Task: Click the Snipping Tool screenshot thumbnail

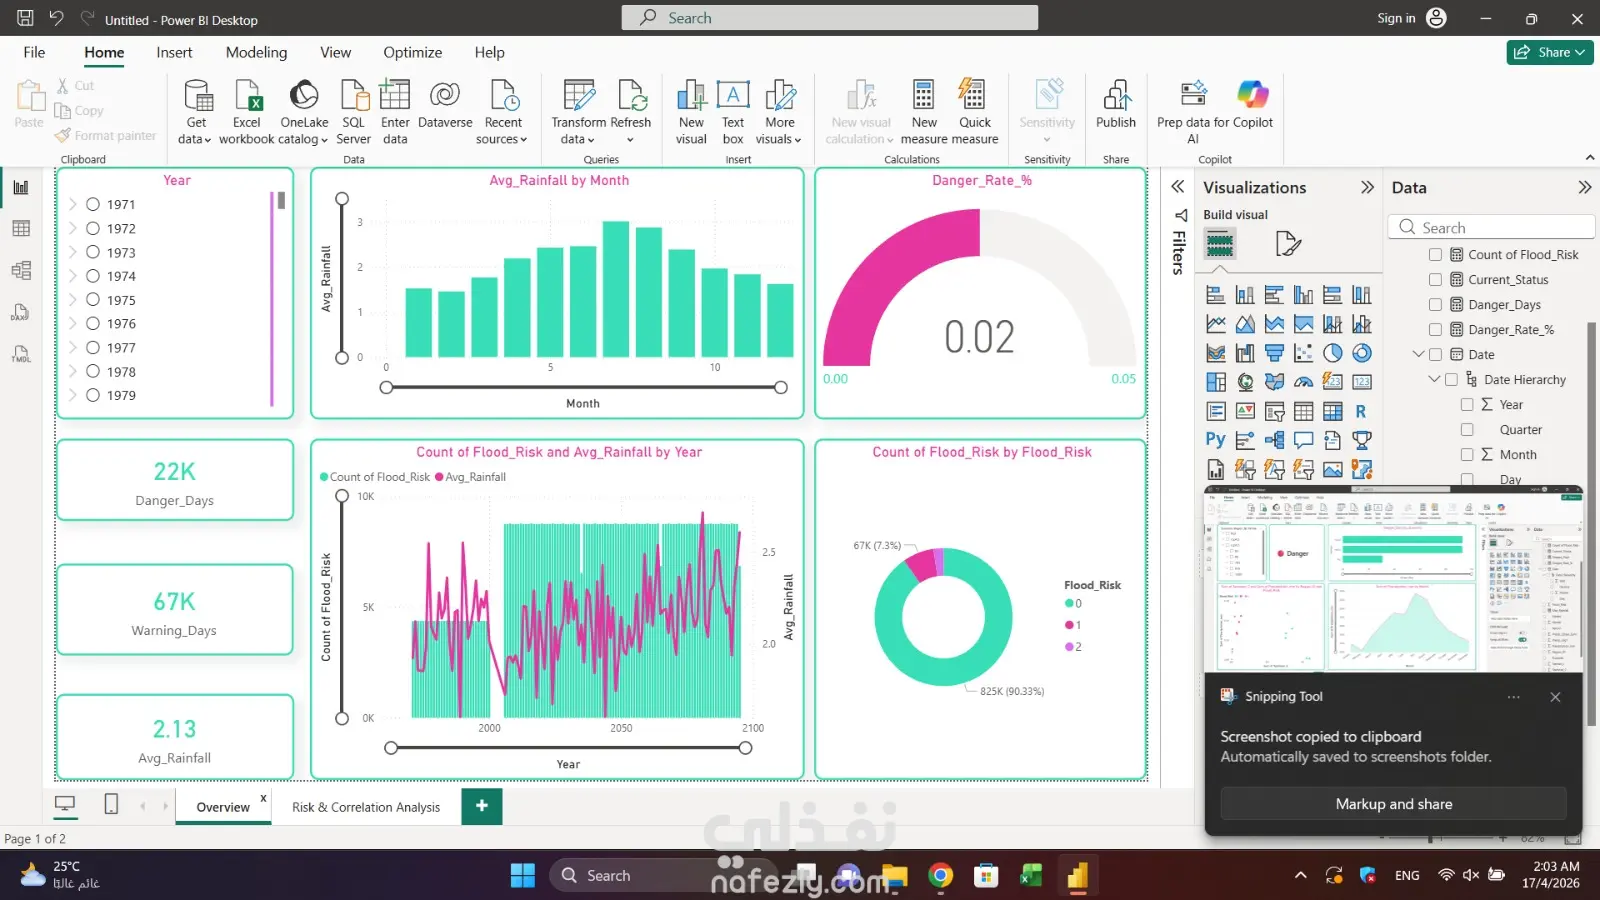Action: click(x=1393, y=579)
